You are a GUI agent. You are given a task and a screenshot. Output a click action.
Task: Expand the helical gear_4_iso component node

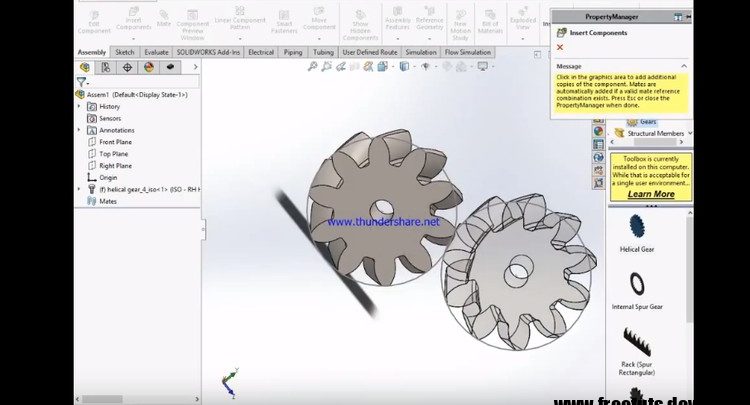79,189
